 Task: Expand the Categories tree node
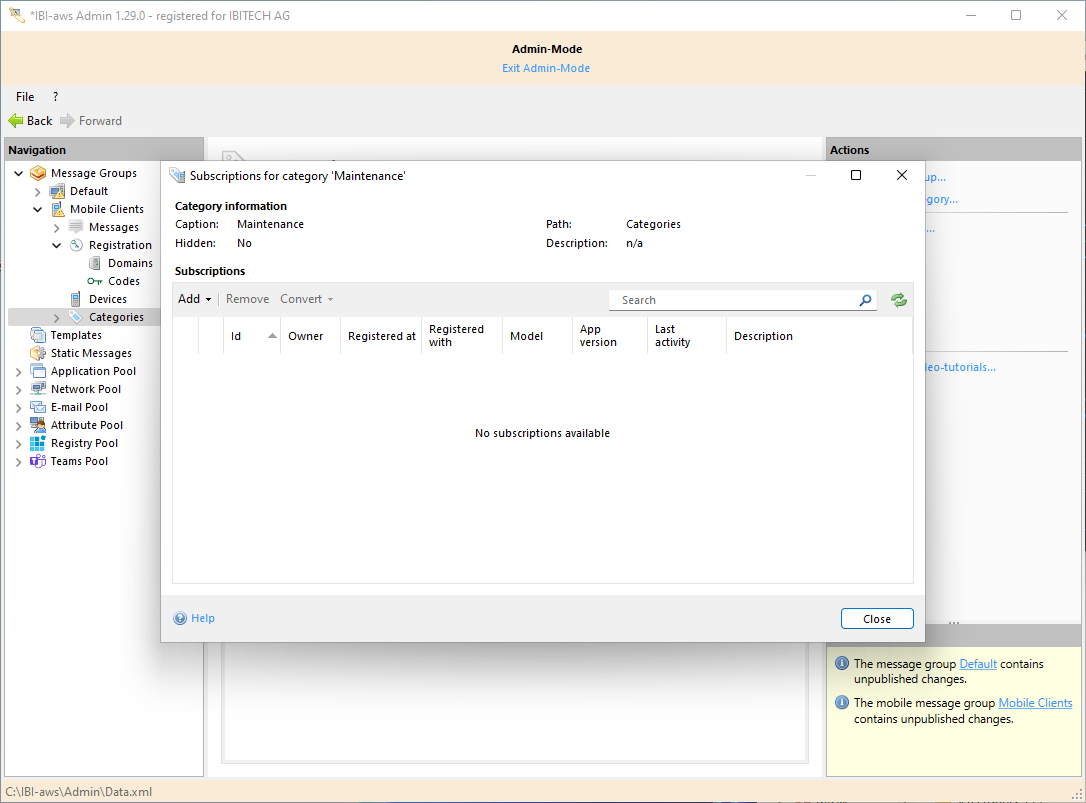[x=57, y=318]
